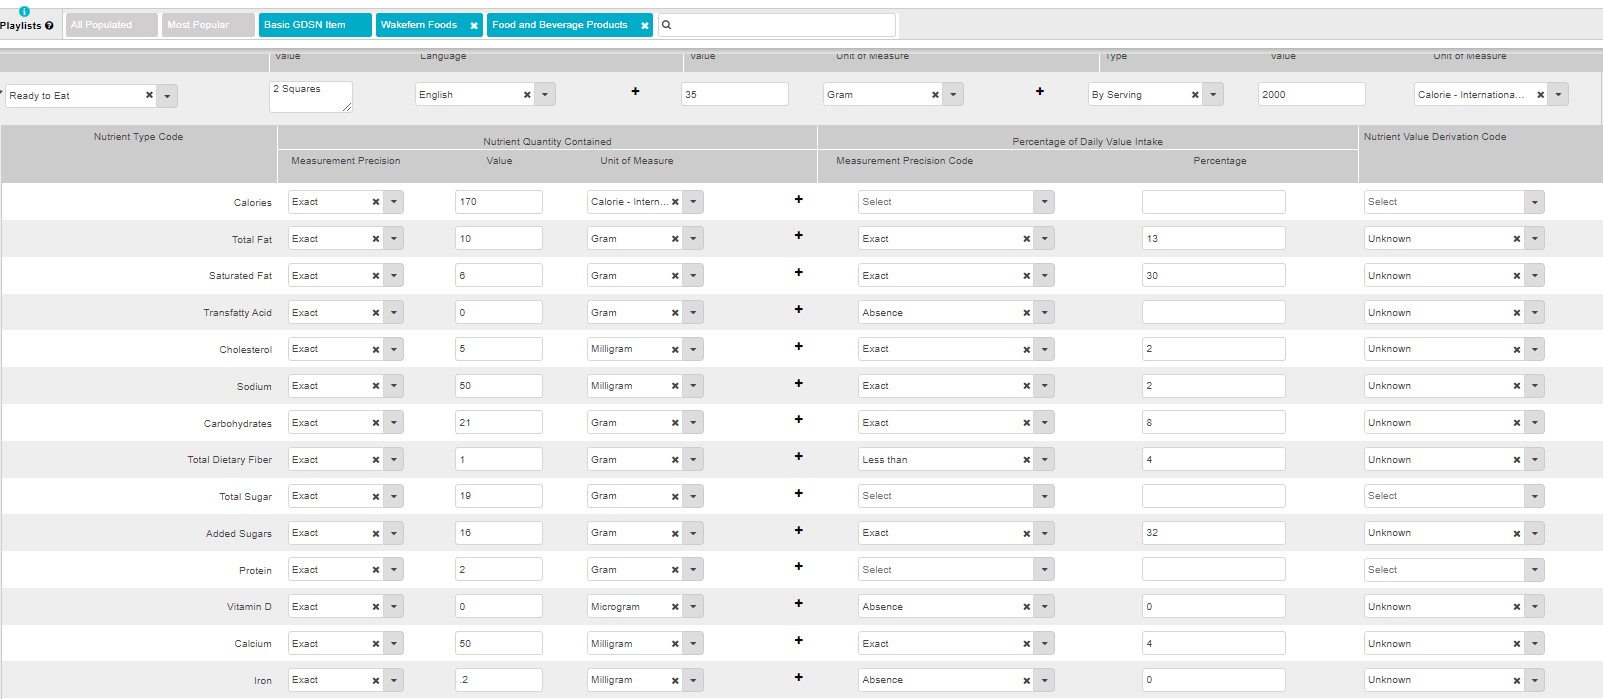The image size is (1603, 699).
Task: Expand Calories derivation code Select dropdown
Action: (1534, 202)
